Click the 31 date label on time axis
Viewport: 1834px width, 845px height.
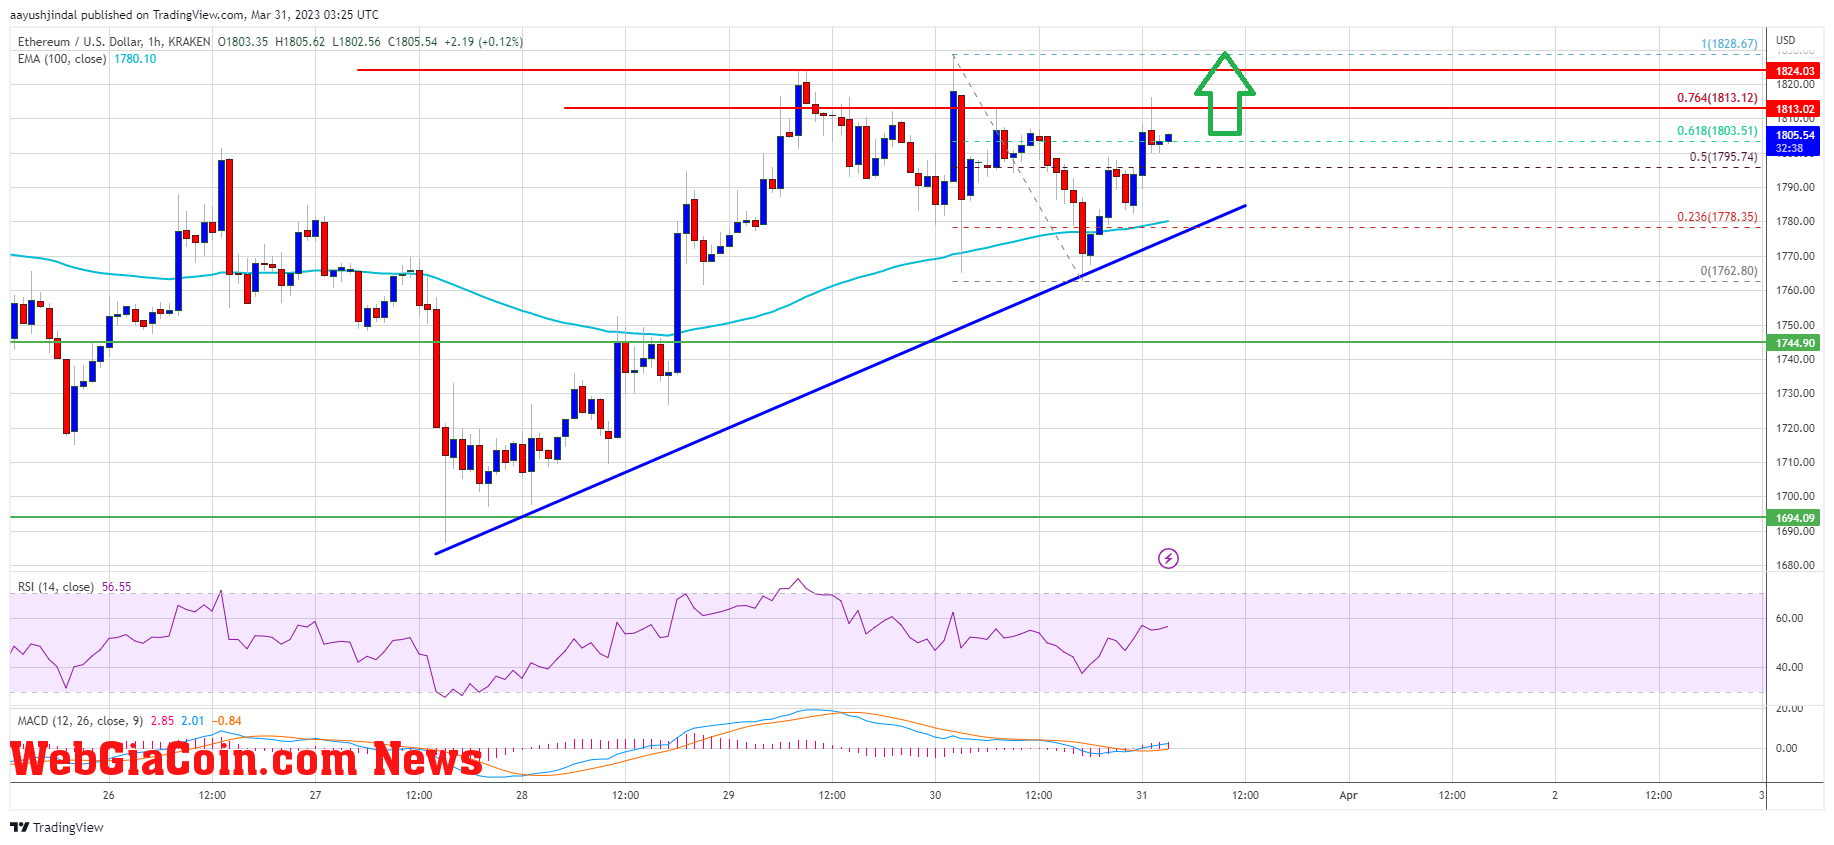[1141, 796]
